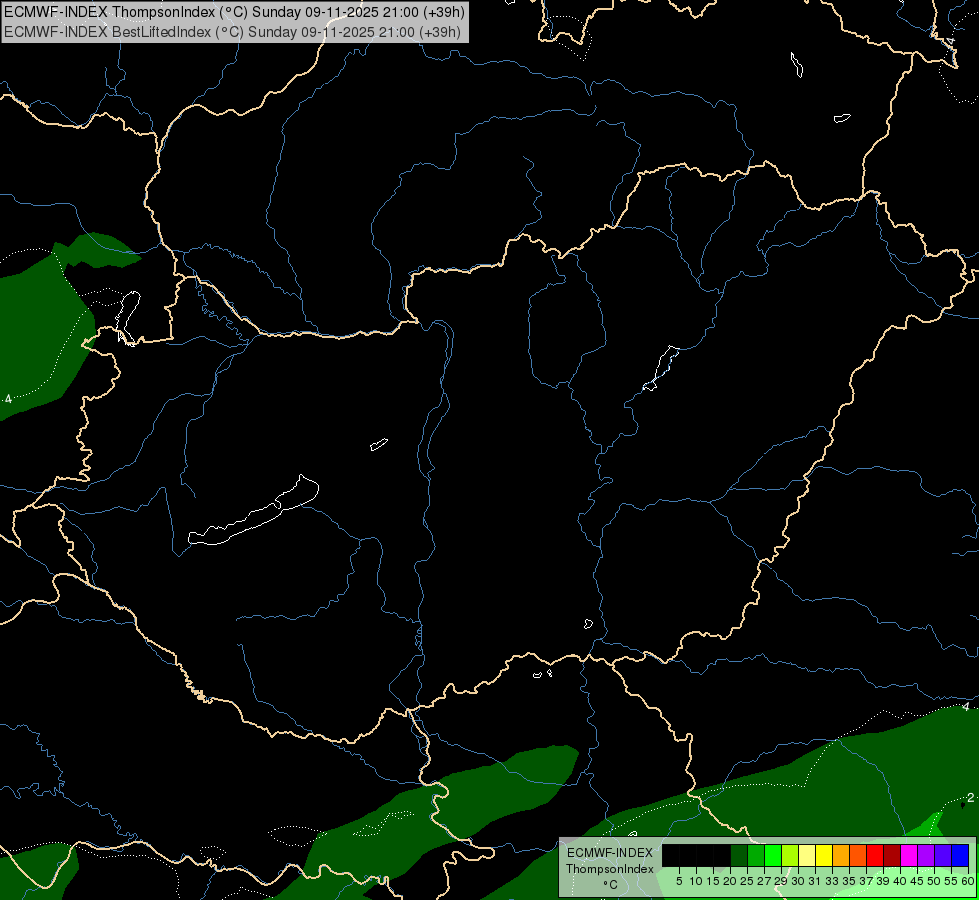The image size is (979, 900).
Task: Click the legend scale value 50
Action: click(x=934, y=881)
